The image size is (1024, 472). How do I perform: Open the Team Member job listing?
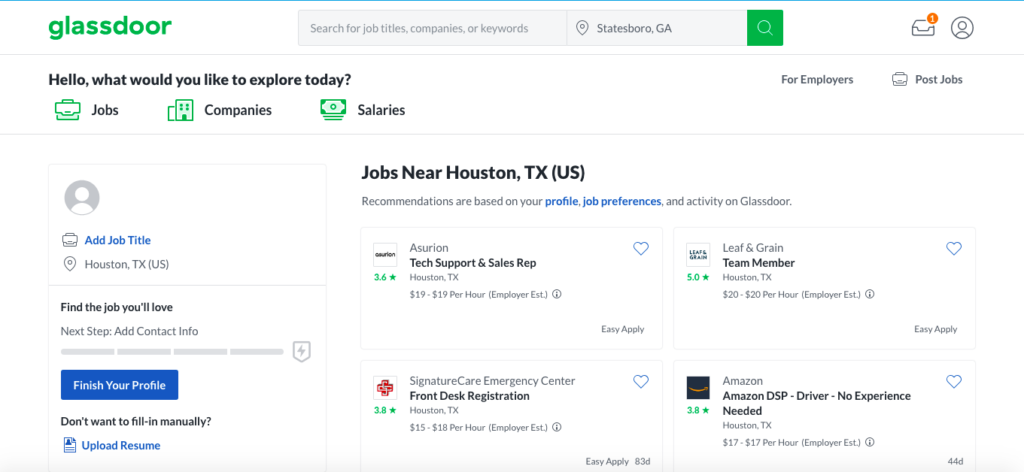759,263
